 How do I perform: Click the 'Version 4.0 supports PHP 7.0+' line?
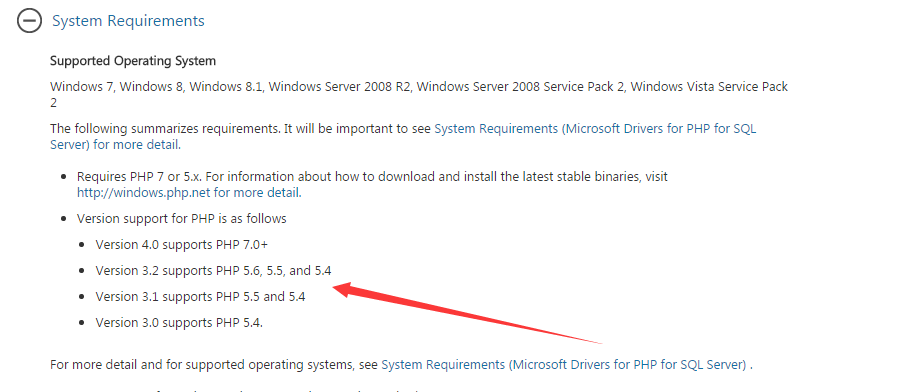[182, 245]
